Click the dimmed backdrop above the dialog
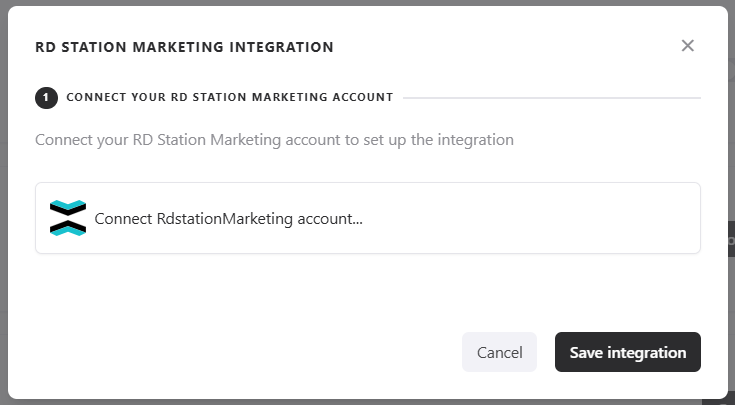This screenshot has width=735, height=405. pos(367,2)
